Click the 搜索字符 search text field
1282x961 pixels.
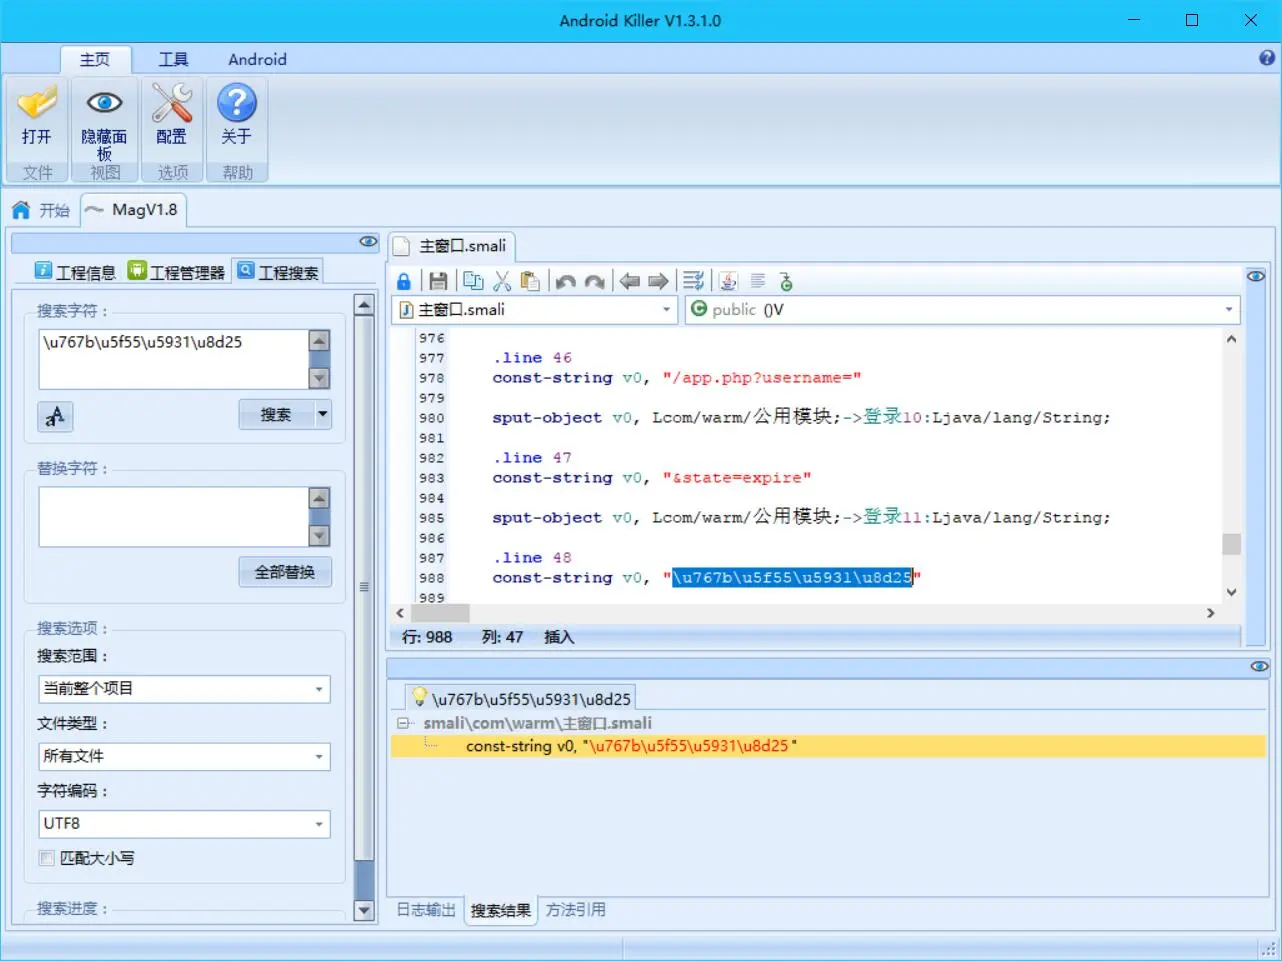coord(174,359)
